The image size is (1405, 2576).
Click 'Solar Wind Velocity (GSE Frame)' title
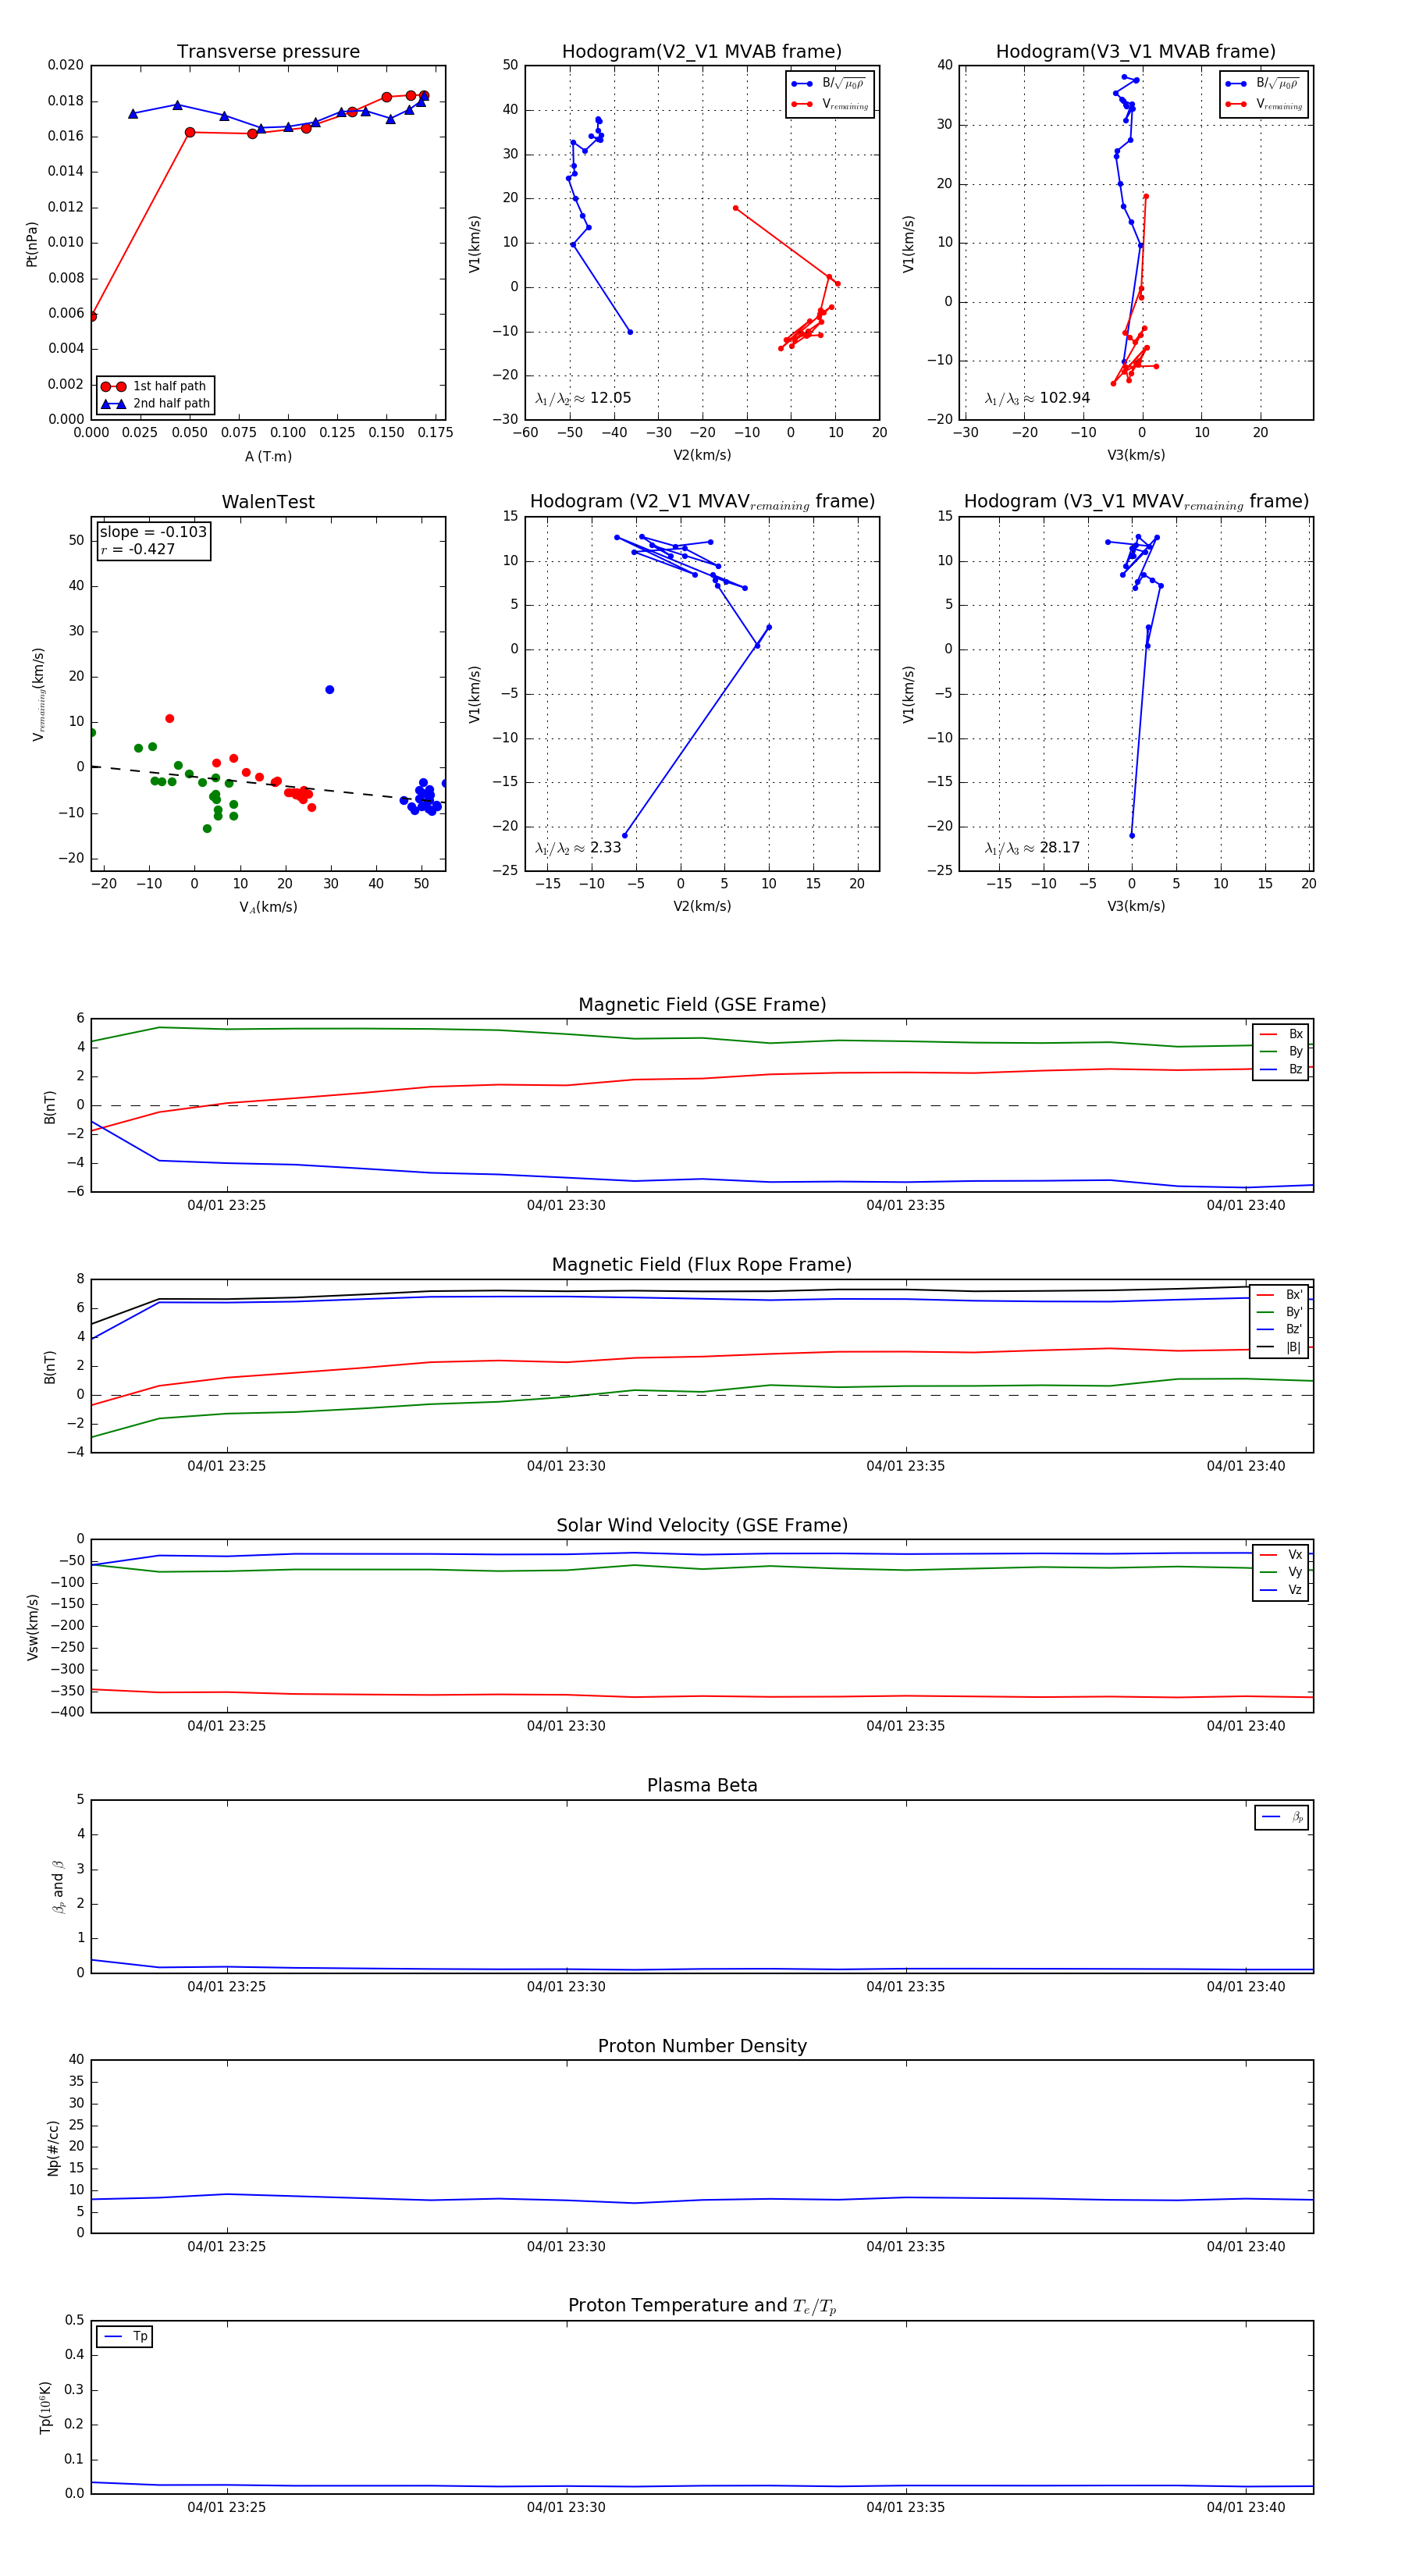702,1525
